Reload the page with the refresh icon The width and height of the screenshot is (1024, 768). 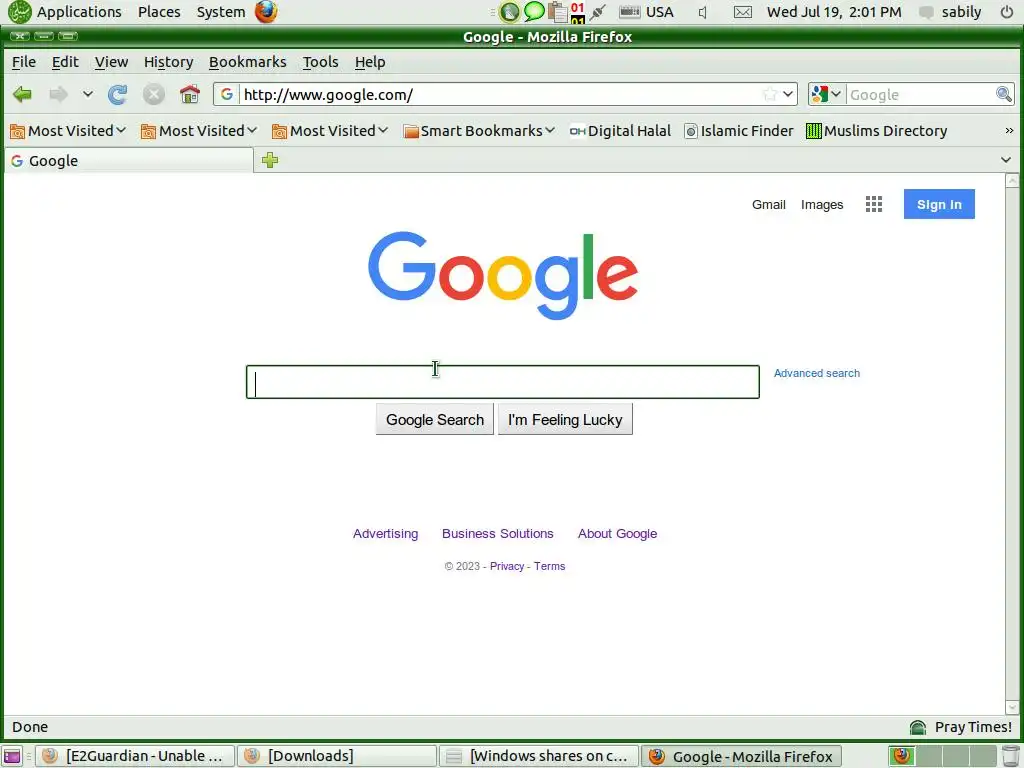118,95
